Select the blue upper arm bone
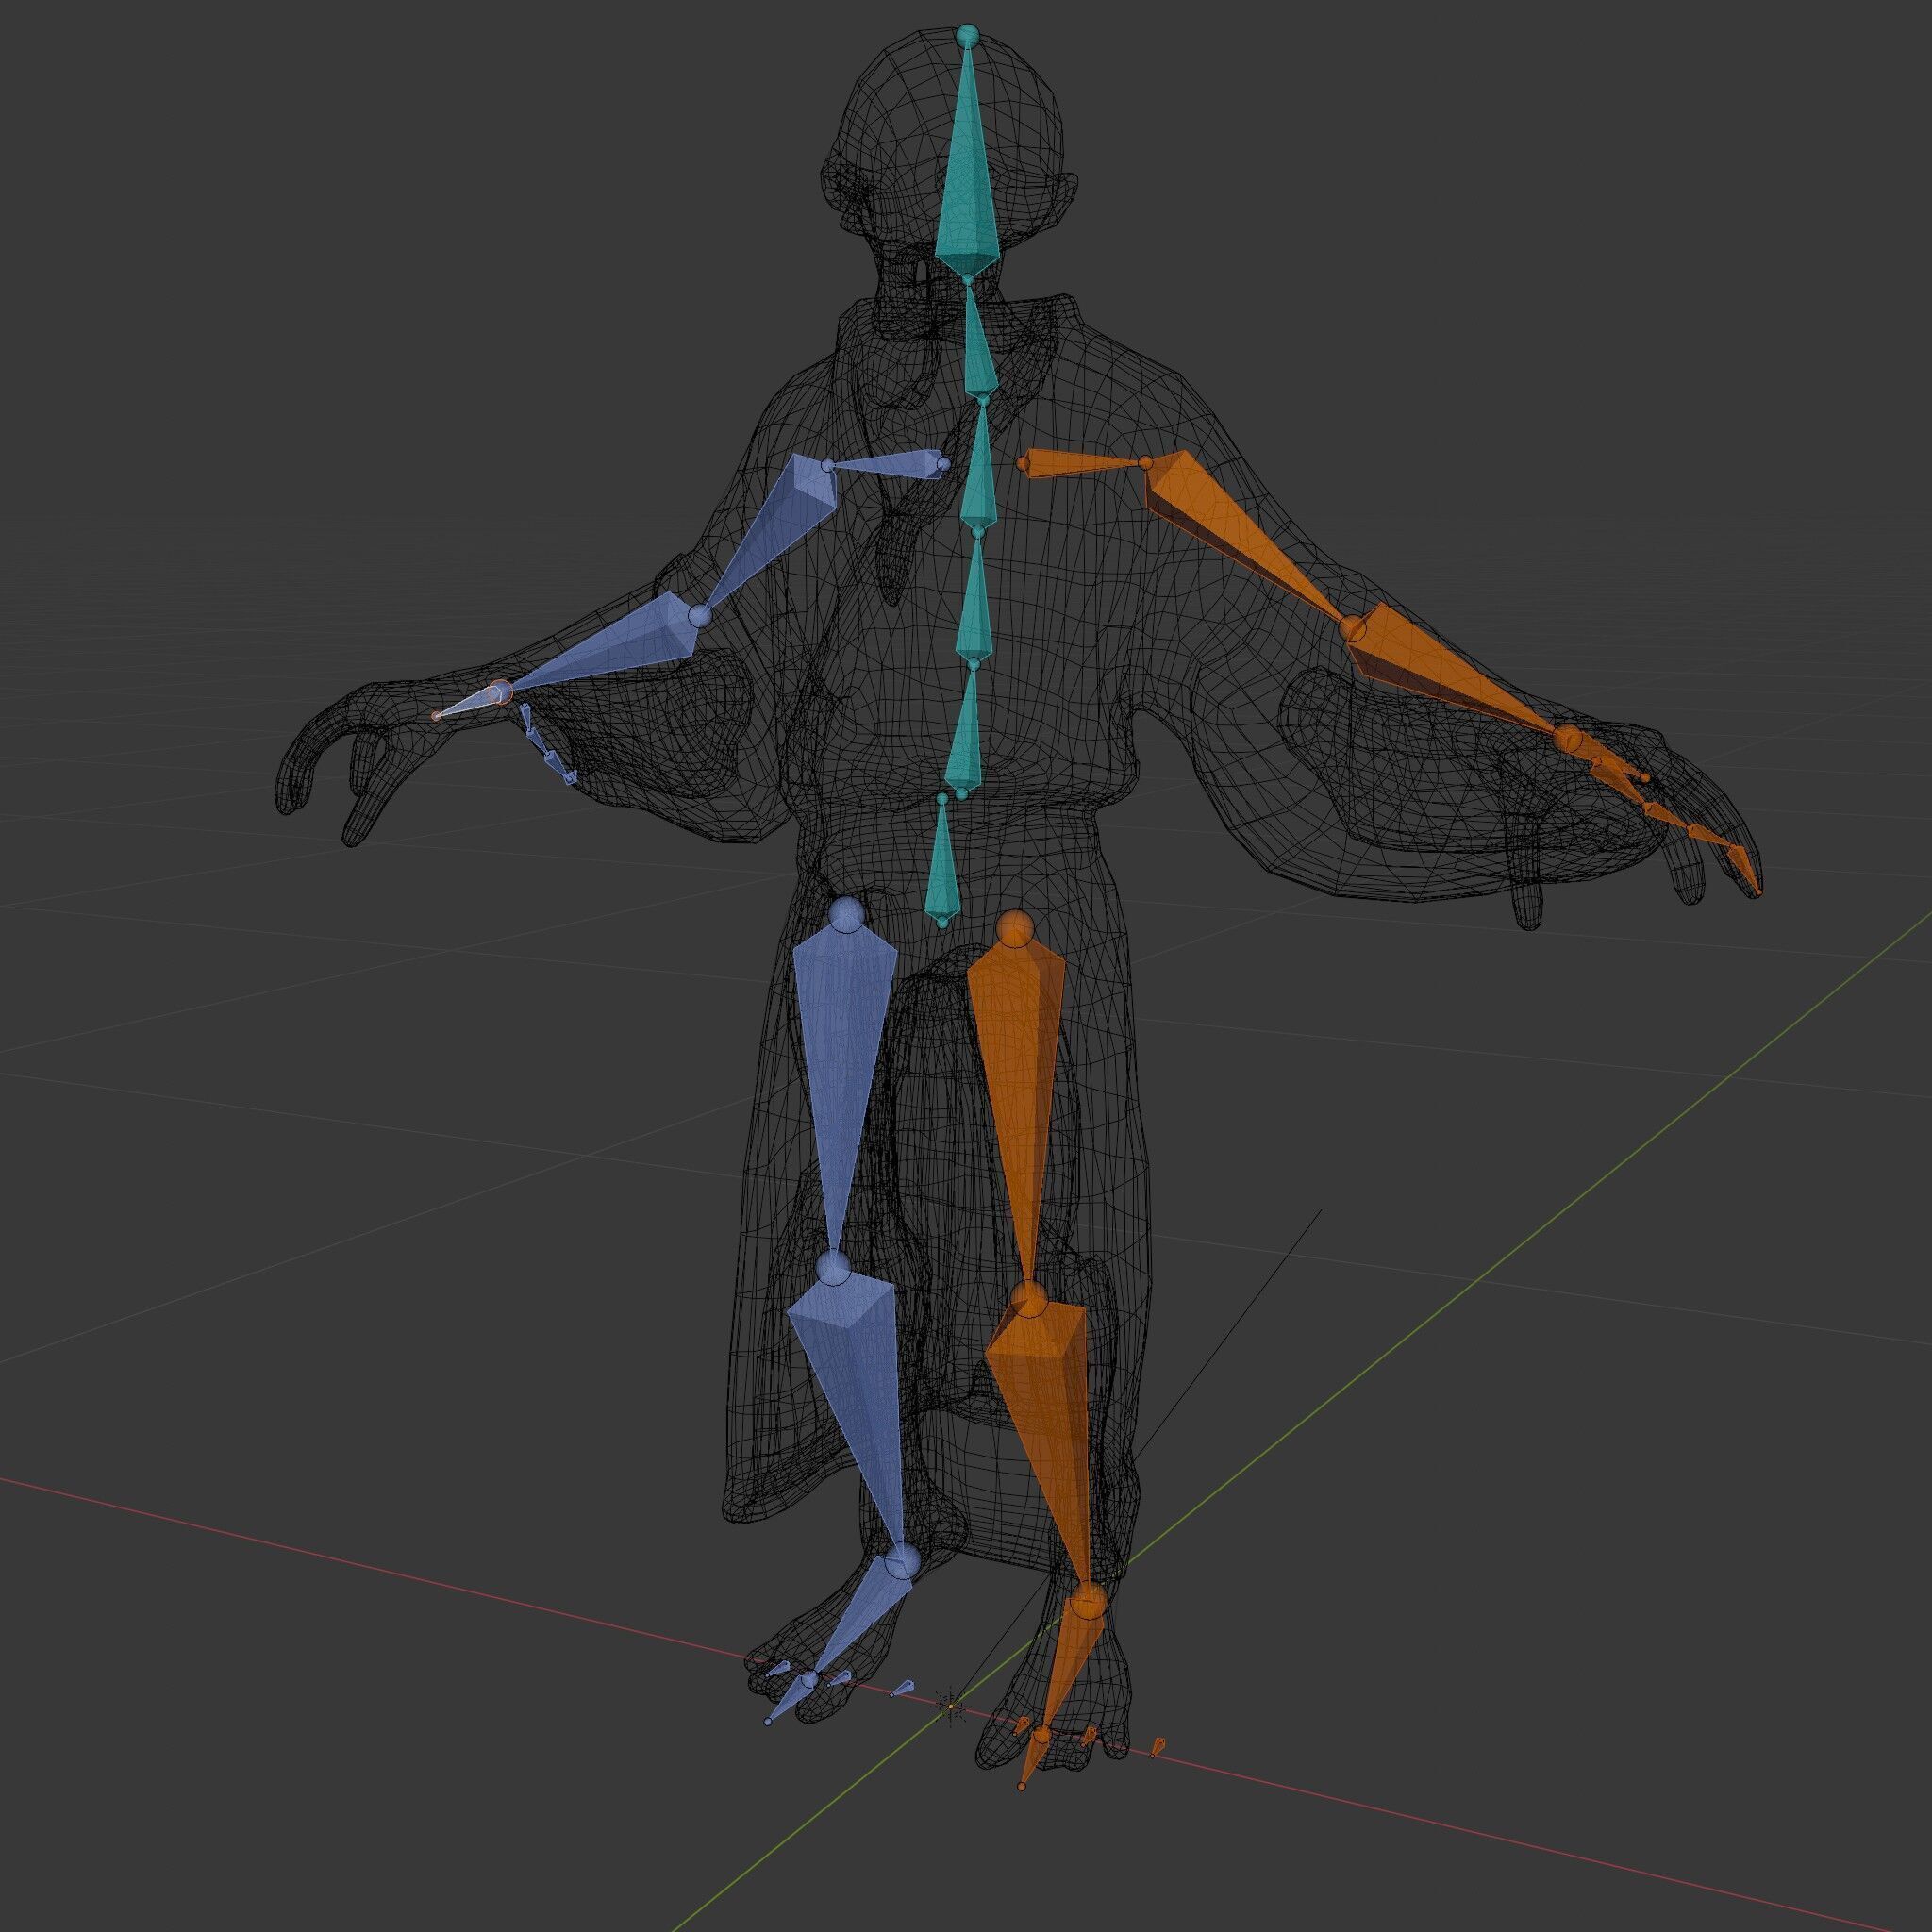This screenshot has height=1932, width=1932. pyautogui.click(x=778, y=525)
